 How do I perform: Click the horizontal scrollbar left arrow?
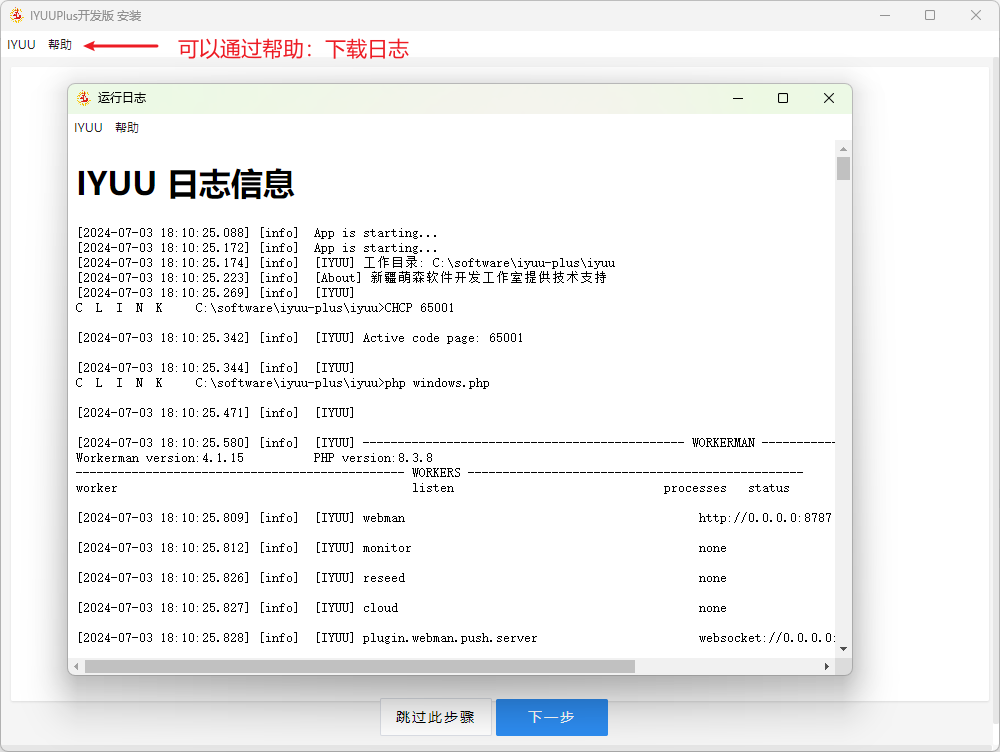pos(77,667)
